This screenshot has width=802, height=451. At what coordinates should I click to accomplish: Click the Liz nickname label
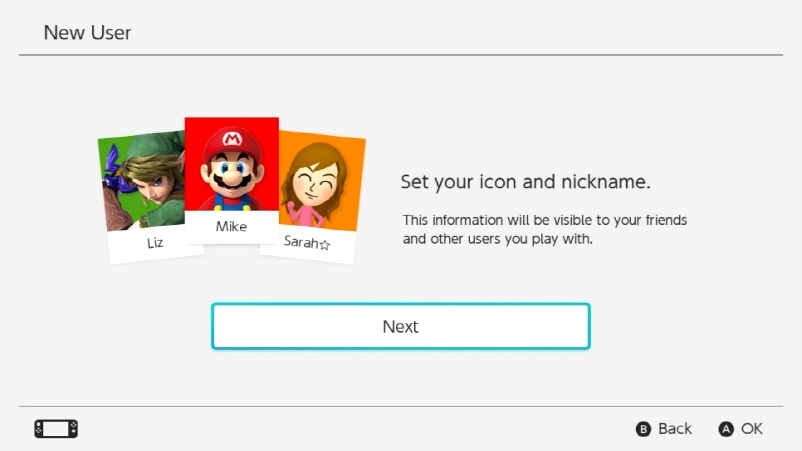pyautogui.click(x=155, y=242)
